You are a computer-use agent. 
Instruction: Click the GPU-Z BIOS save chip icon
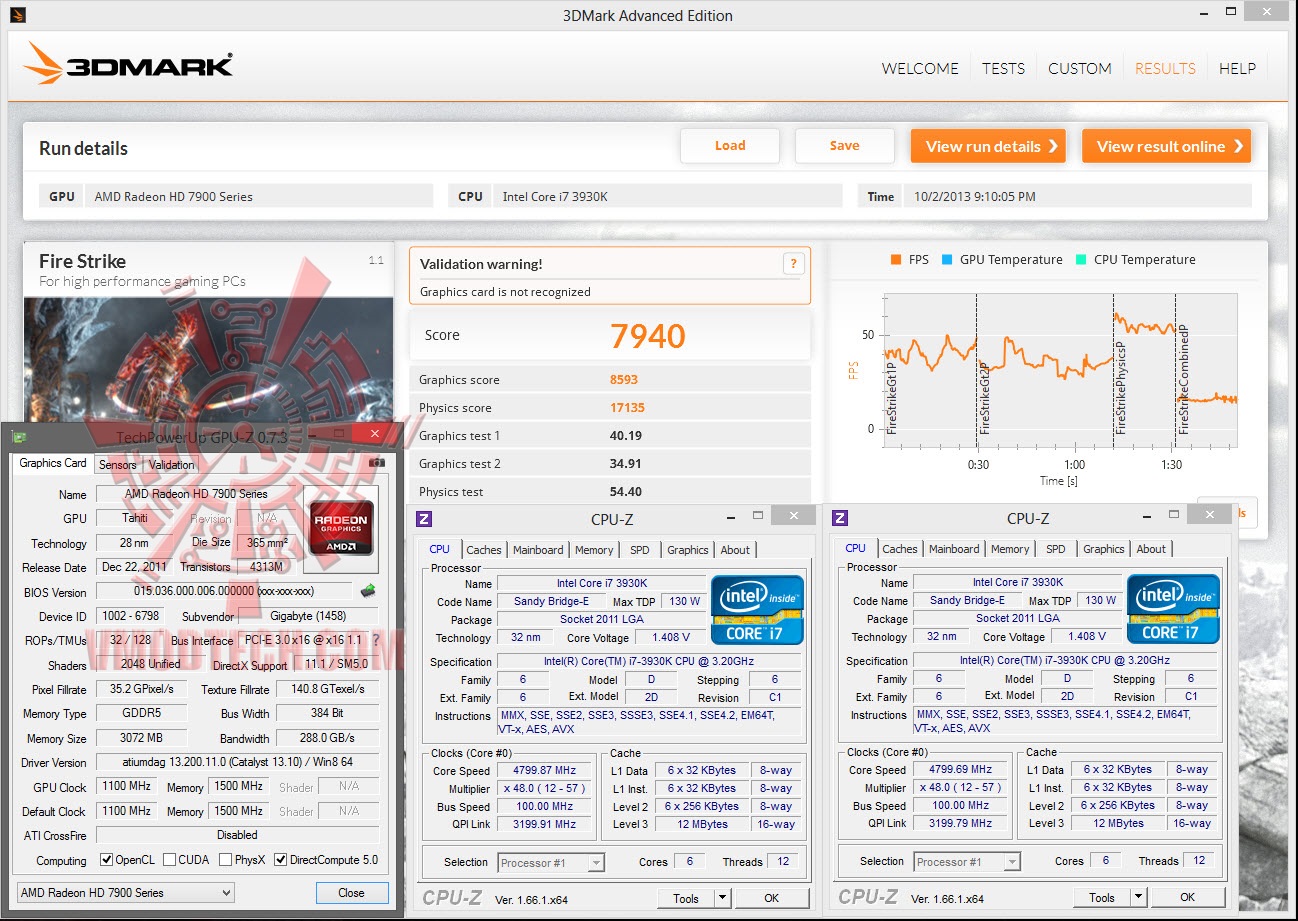click(368, 591)
